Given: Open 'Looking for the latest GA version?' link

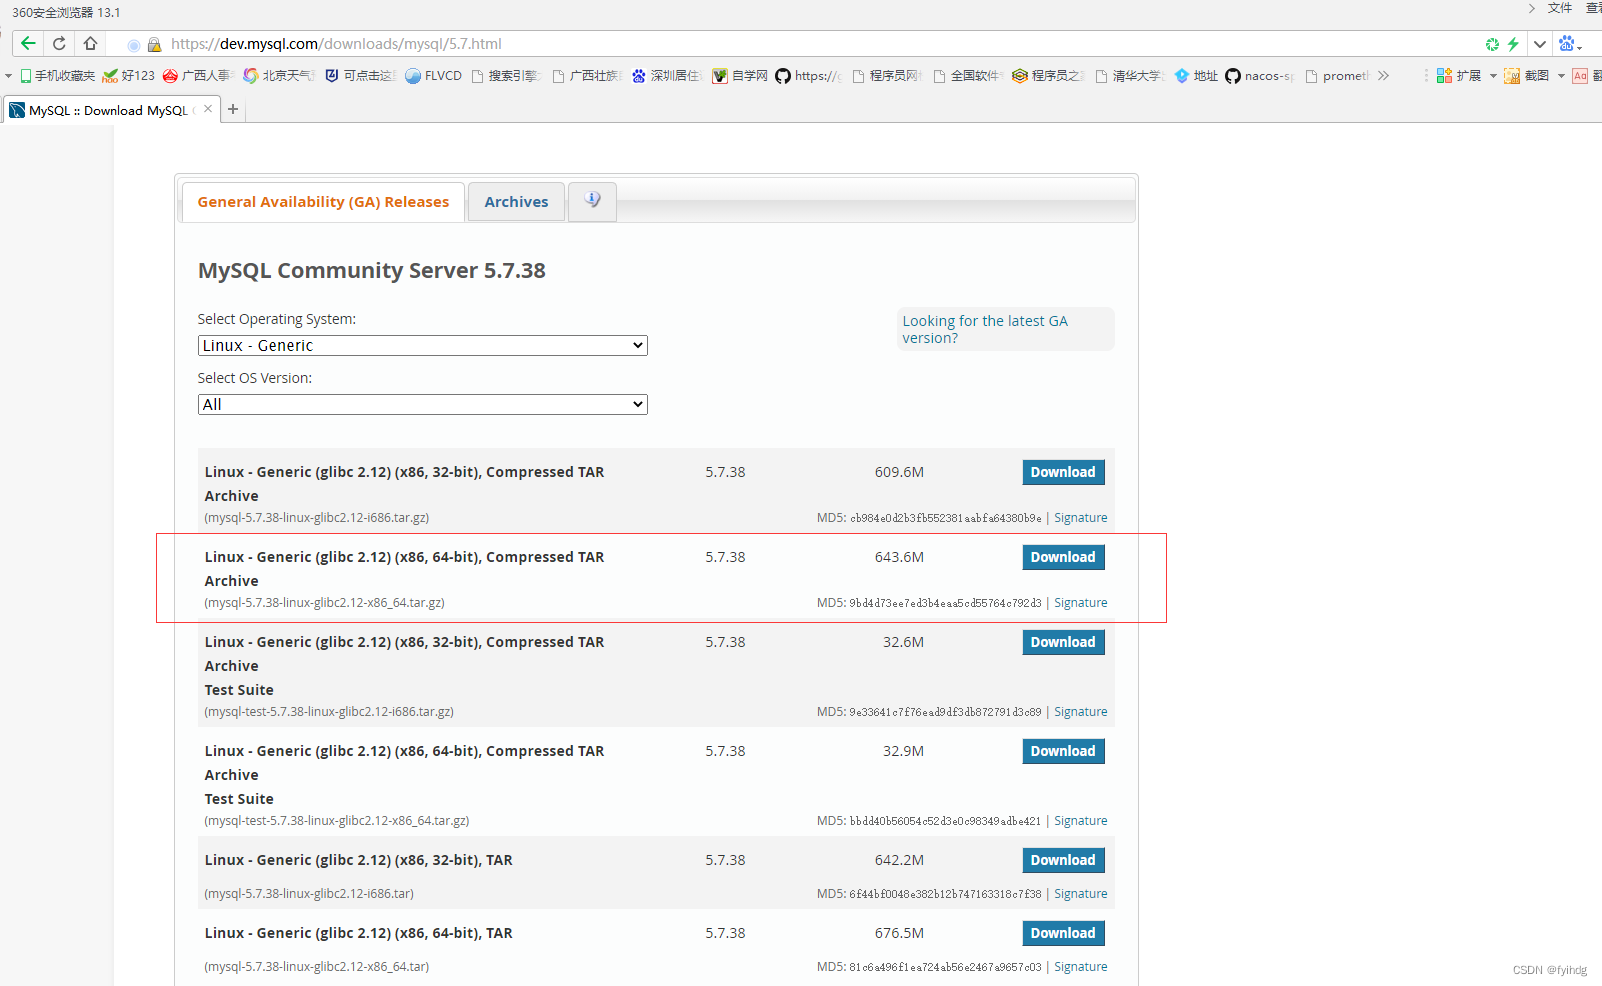Looking at the screenshot, I should [985, 329].
